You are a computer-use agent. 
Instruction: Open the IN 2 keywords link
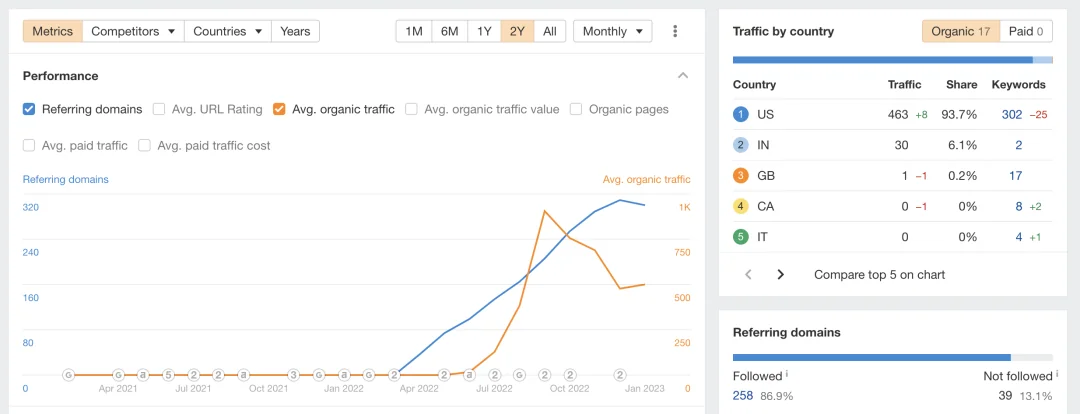1019,145
